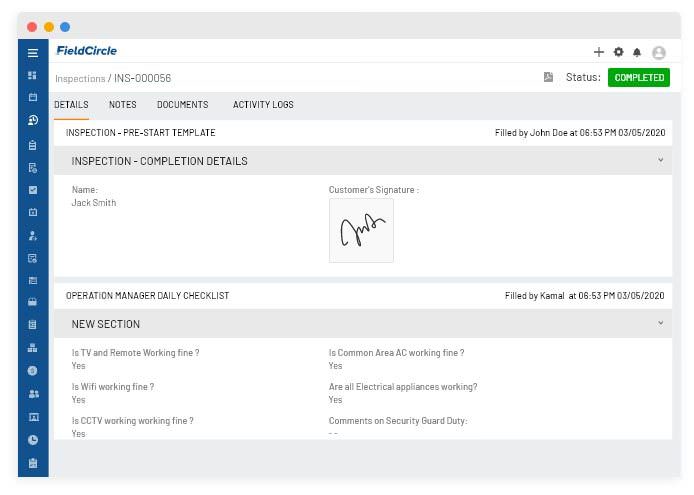This screenshot has height=495, width=694.
Task: Open the dashboard grid icon in sidebar
Action: point(32,75)
